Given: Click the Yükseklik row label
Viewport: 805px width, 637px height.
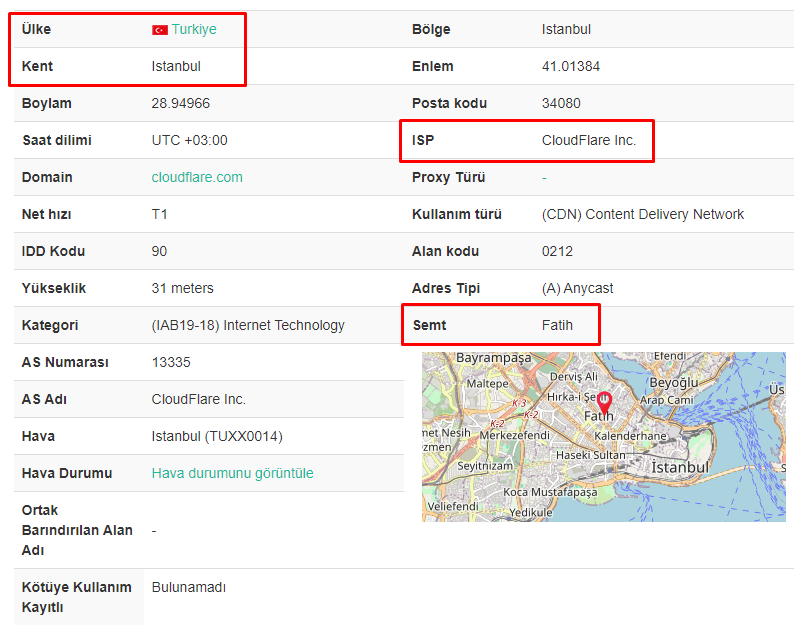Looking at the screenshot, I should (x=53, y=288).
